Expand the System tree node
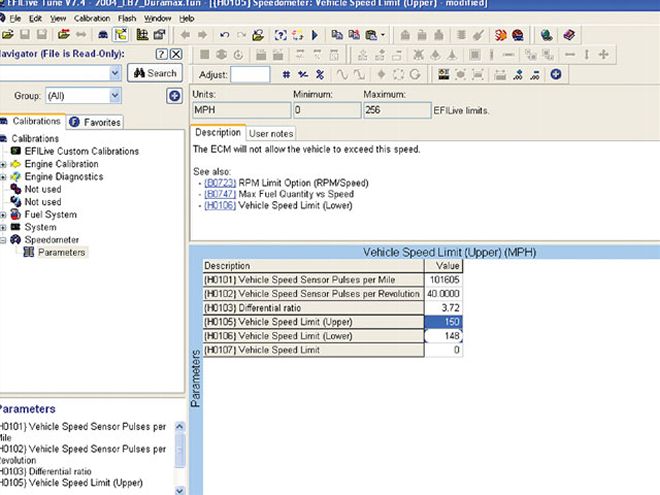The width and height of the screenshot is (660, 495). pyautogui.click(x=3, y=227)
